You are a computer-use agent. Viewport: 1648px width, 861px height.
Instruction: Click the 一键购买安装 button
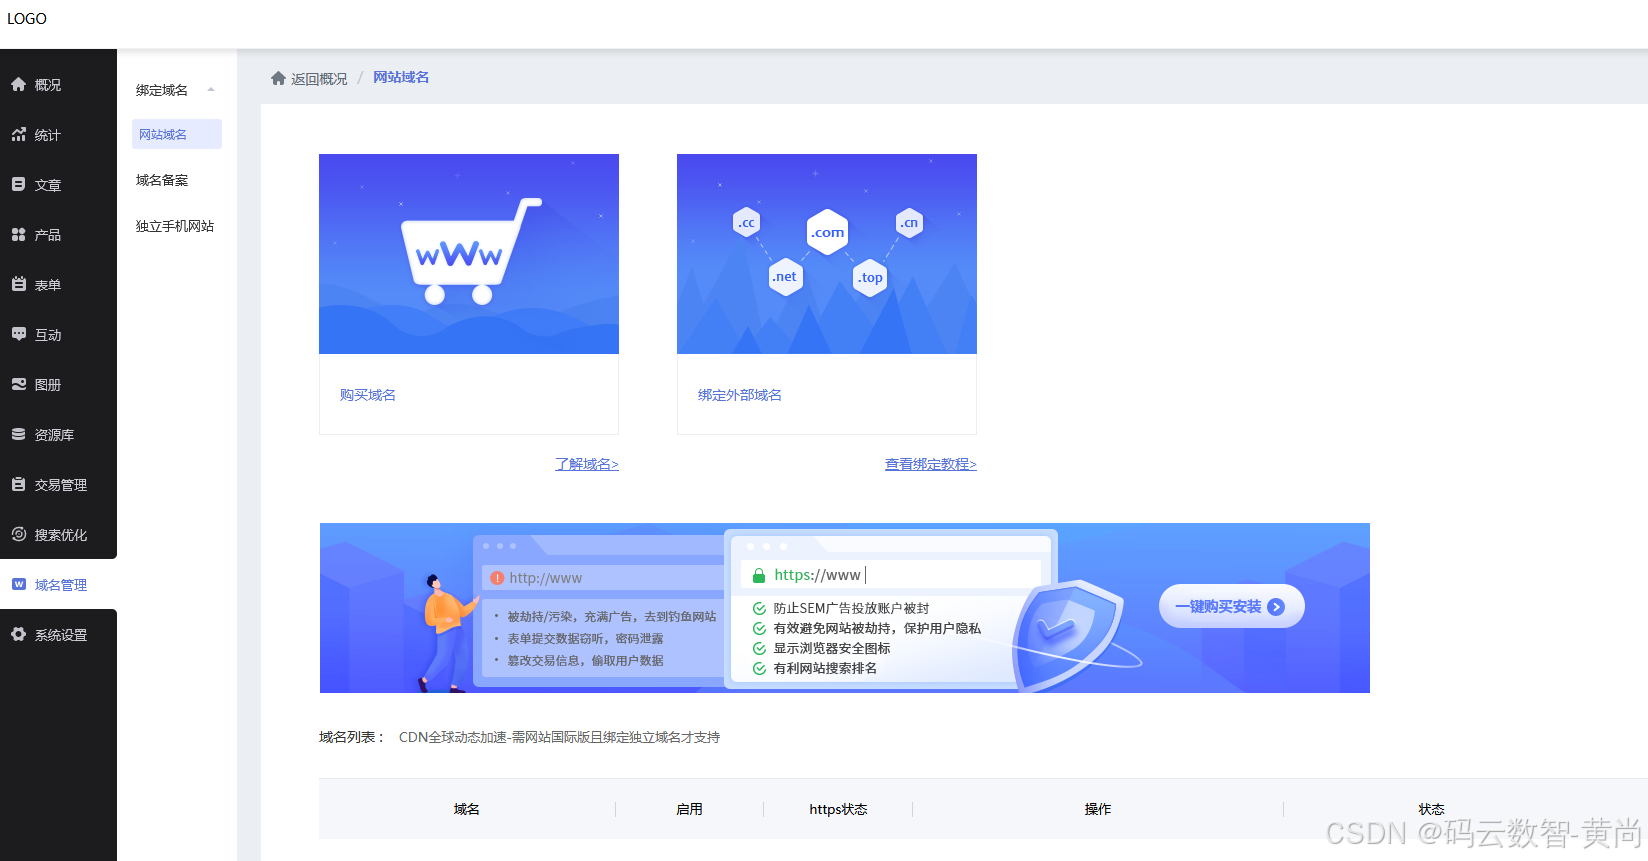[x=1232, y=606]
